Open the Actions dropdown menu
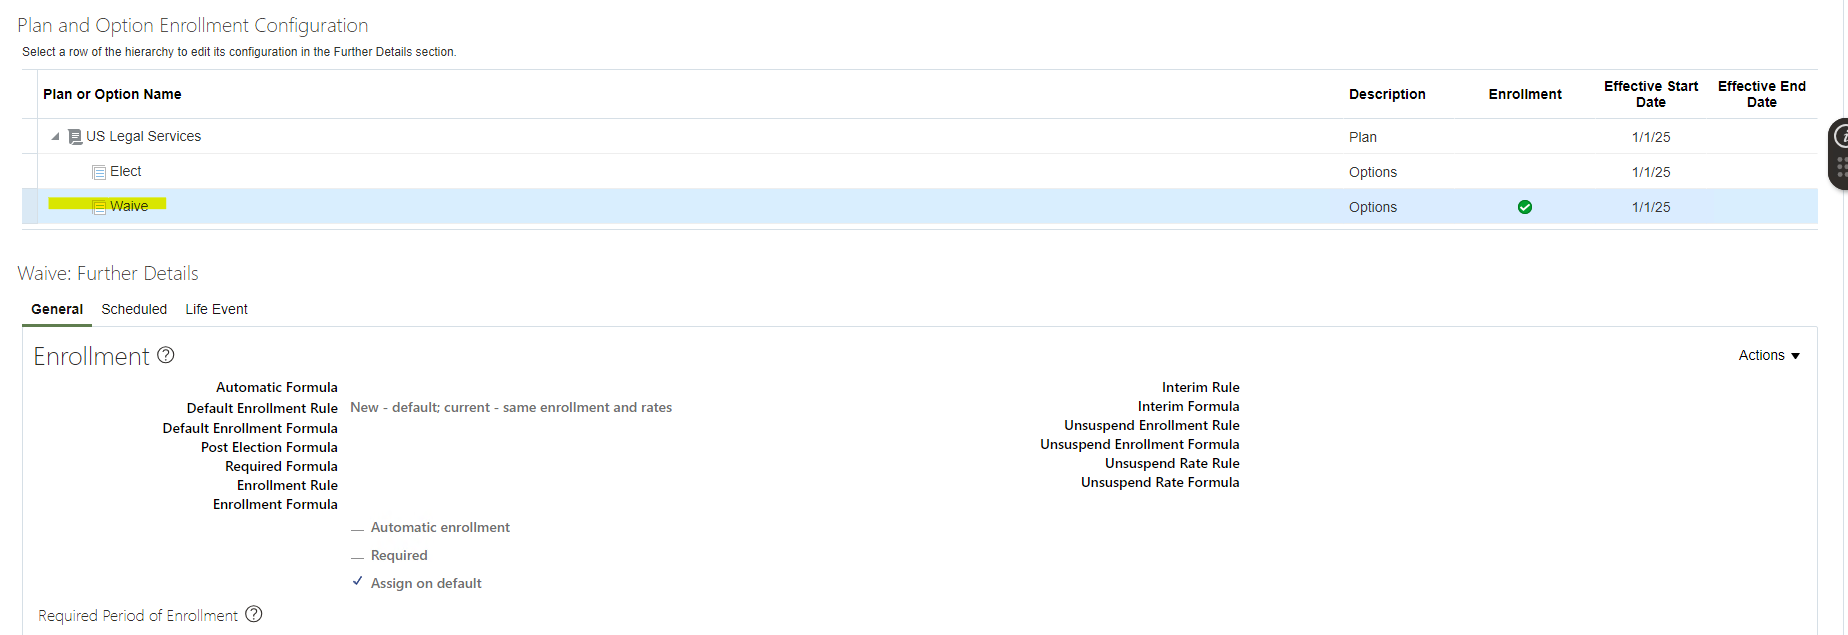This screenshot has height=635, width=1848. coord(1769,355)
